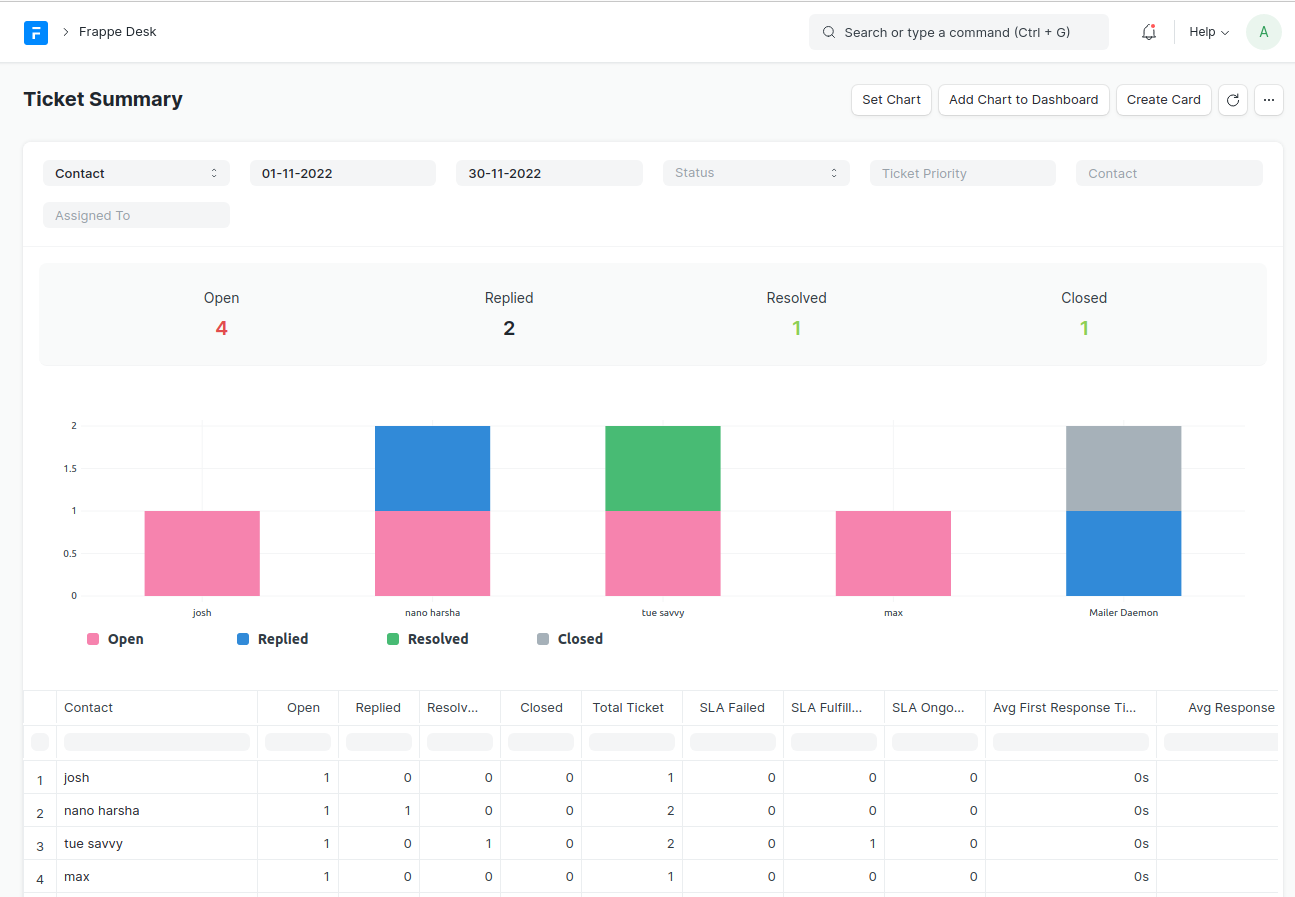
Task: Open the Status filter dropdown
Action: click(756, 173)
